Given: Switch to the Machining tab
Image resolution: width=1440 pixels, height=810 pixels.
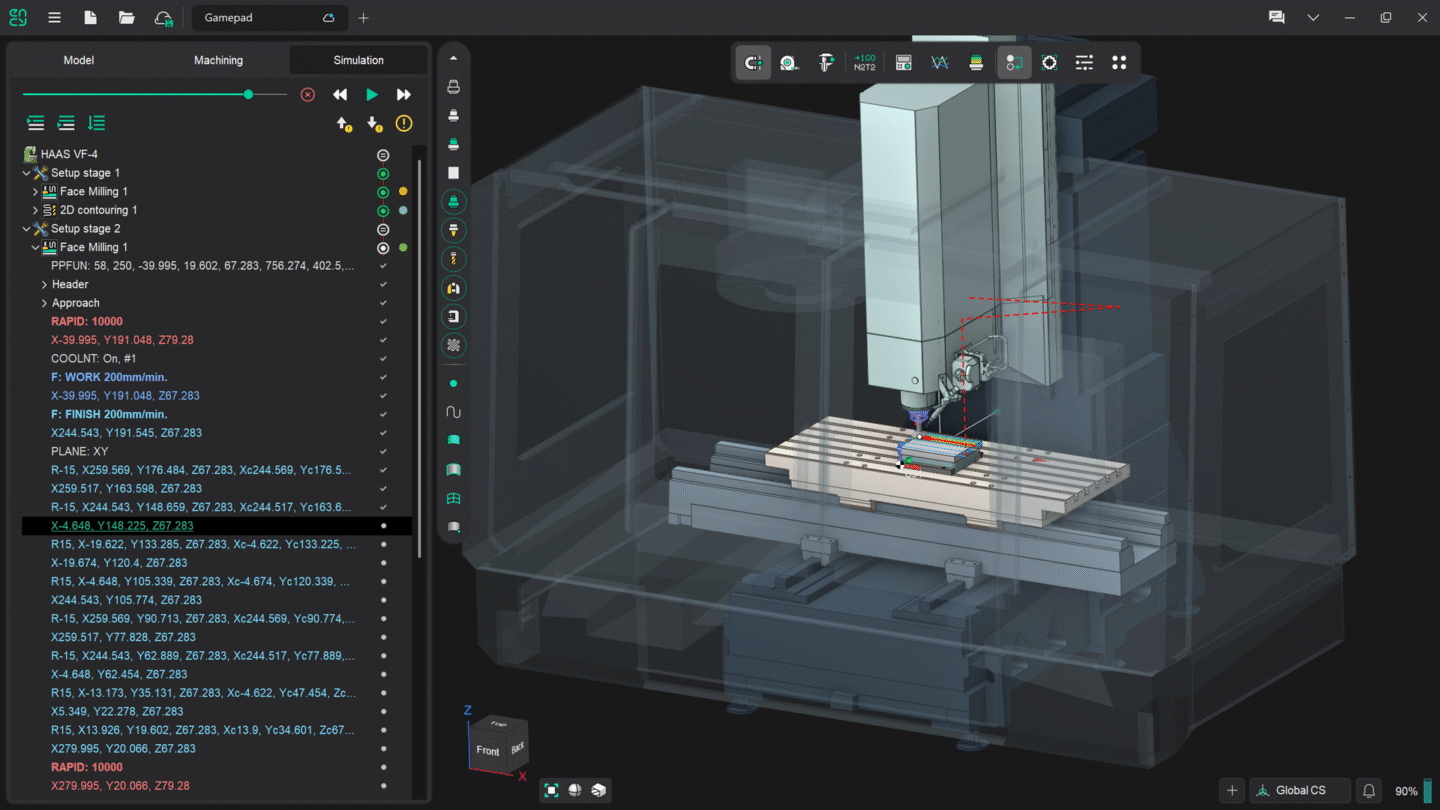Looking at the screenshot, I should click(x=218, y=60).
